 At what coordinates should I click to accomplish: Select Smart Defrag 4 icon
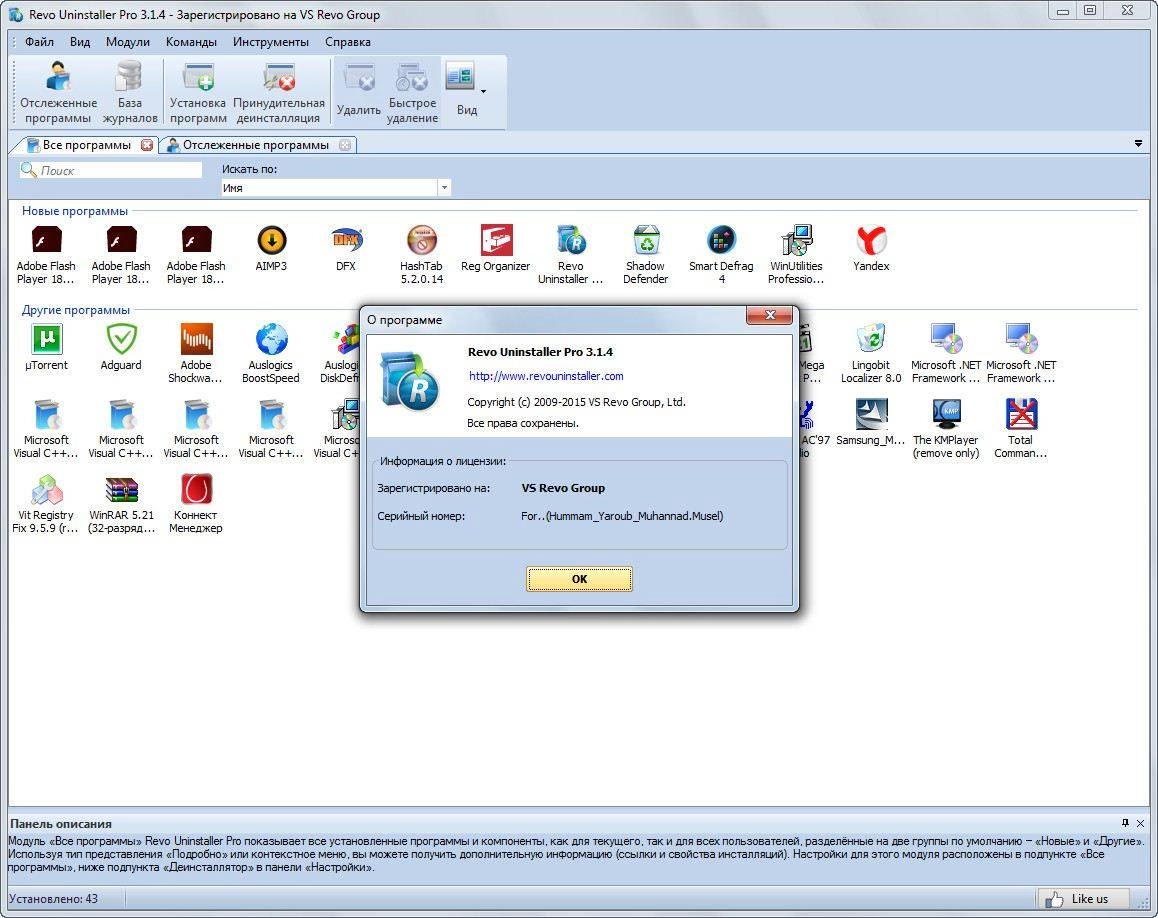(x=721, y=256)
